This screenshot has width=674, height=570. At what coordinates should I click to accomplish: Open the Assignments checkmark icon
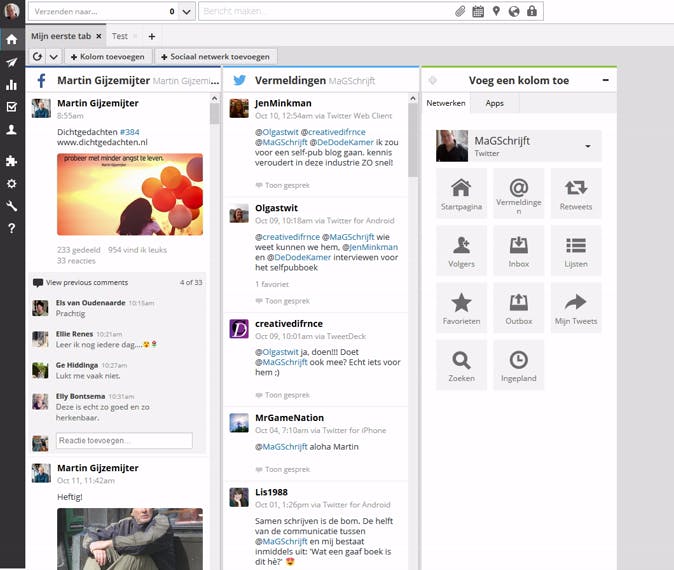pyautogui.click(x=12, y=107)
